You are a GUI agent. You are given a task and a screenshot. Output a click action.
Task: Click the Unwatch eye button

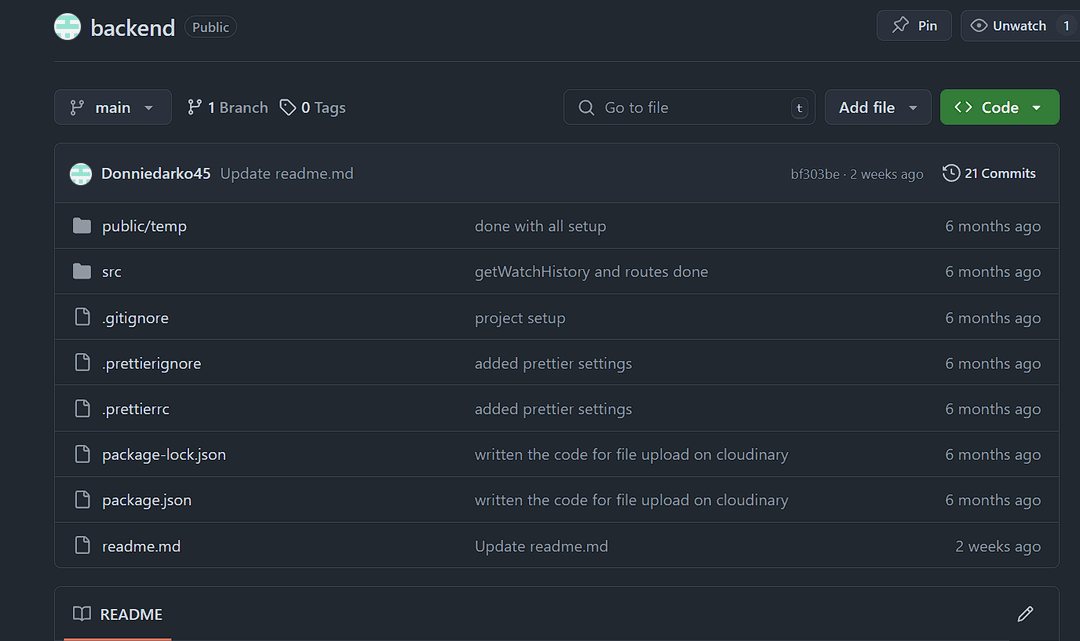coord(1009,25)
